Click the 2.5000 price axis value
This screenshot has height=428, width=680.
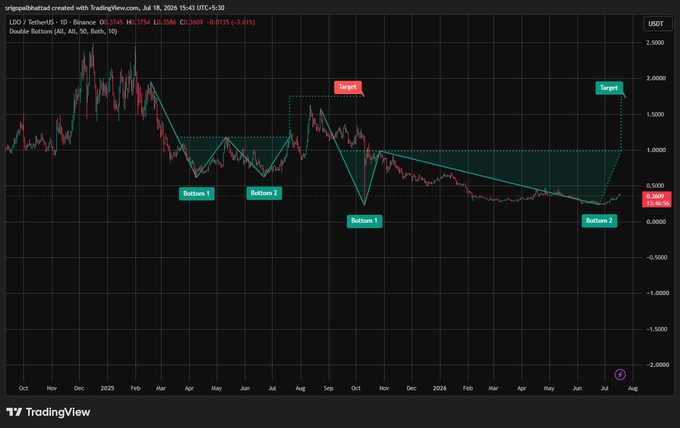[655, 43]
